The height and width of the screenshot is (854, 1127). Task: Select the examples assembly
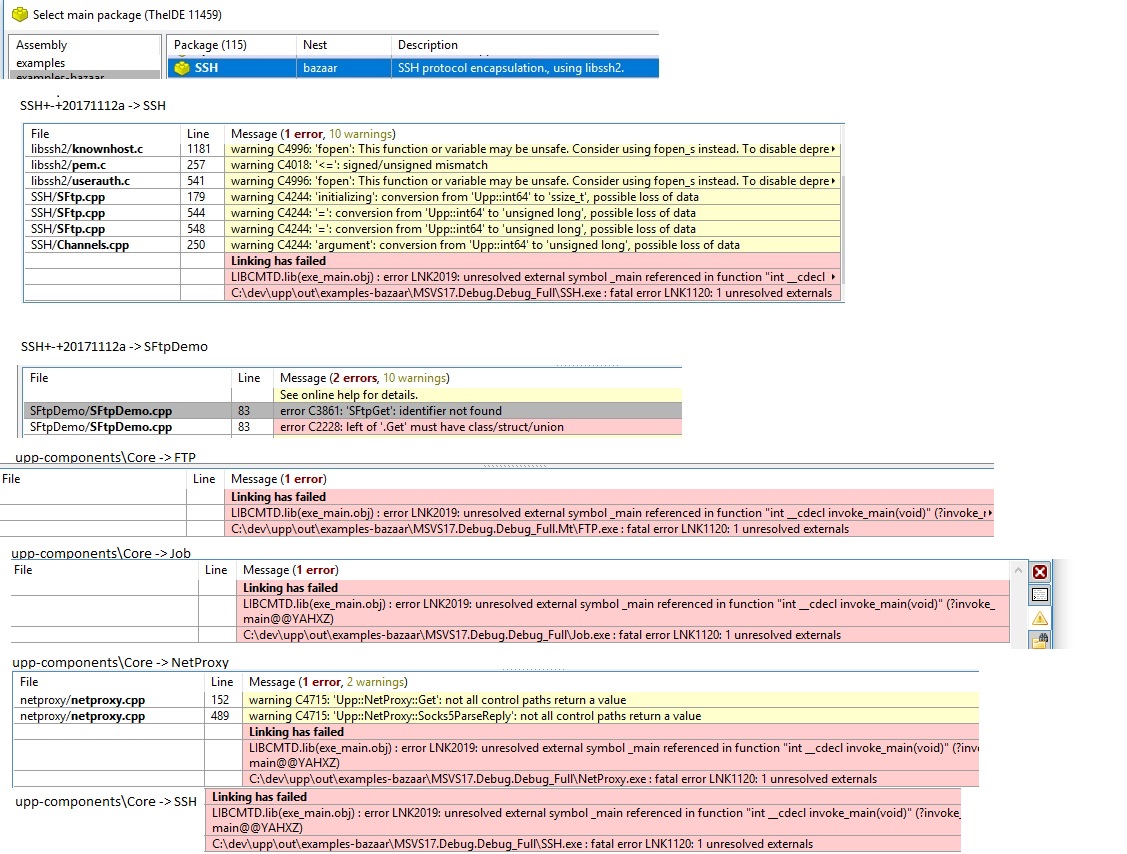point(41,63)
